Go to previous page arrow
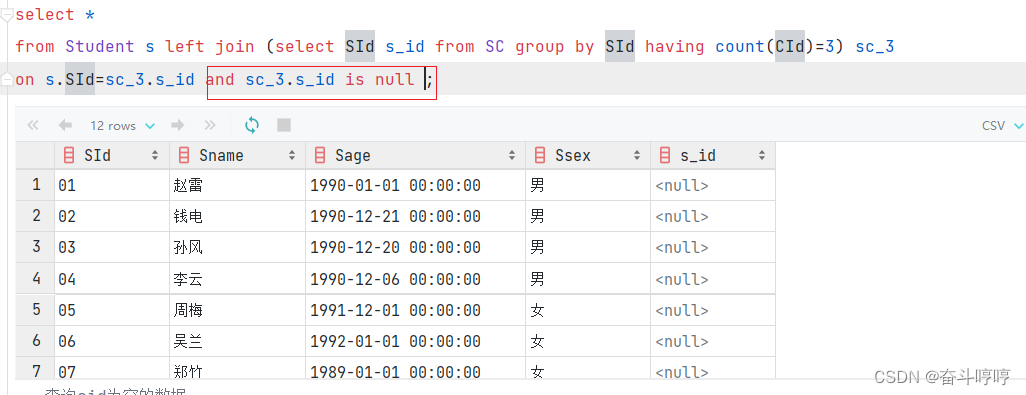1026x395 pixels. tap(65, 125)
